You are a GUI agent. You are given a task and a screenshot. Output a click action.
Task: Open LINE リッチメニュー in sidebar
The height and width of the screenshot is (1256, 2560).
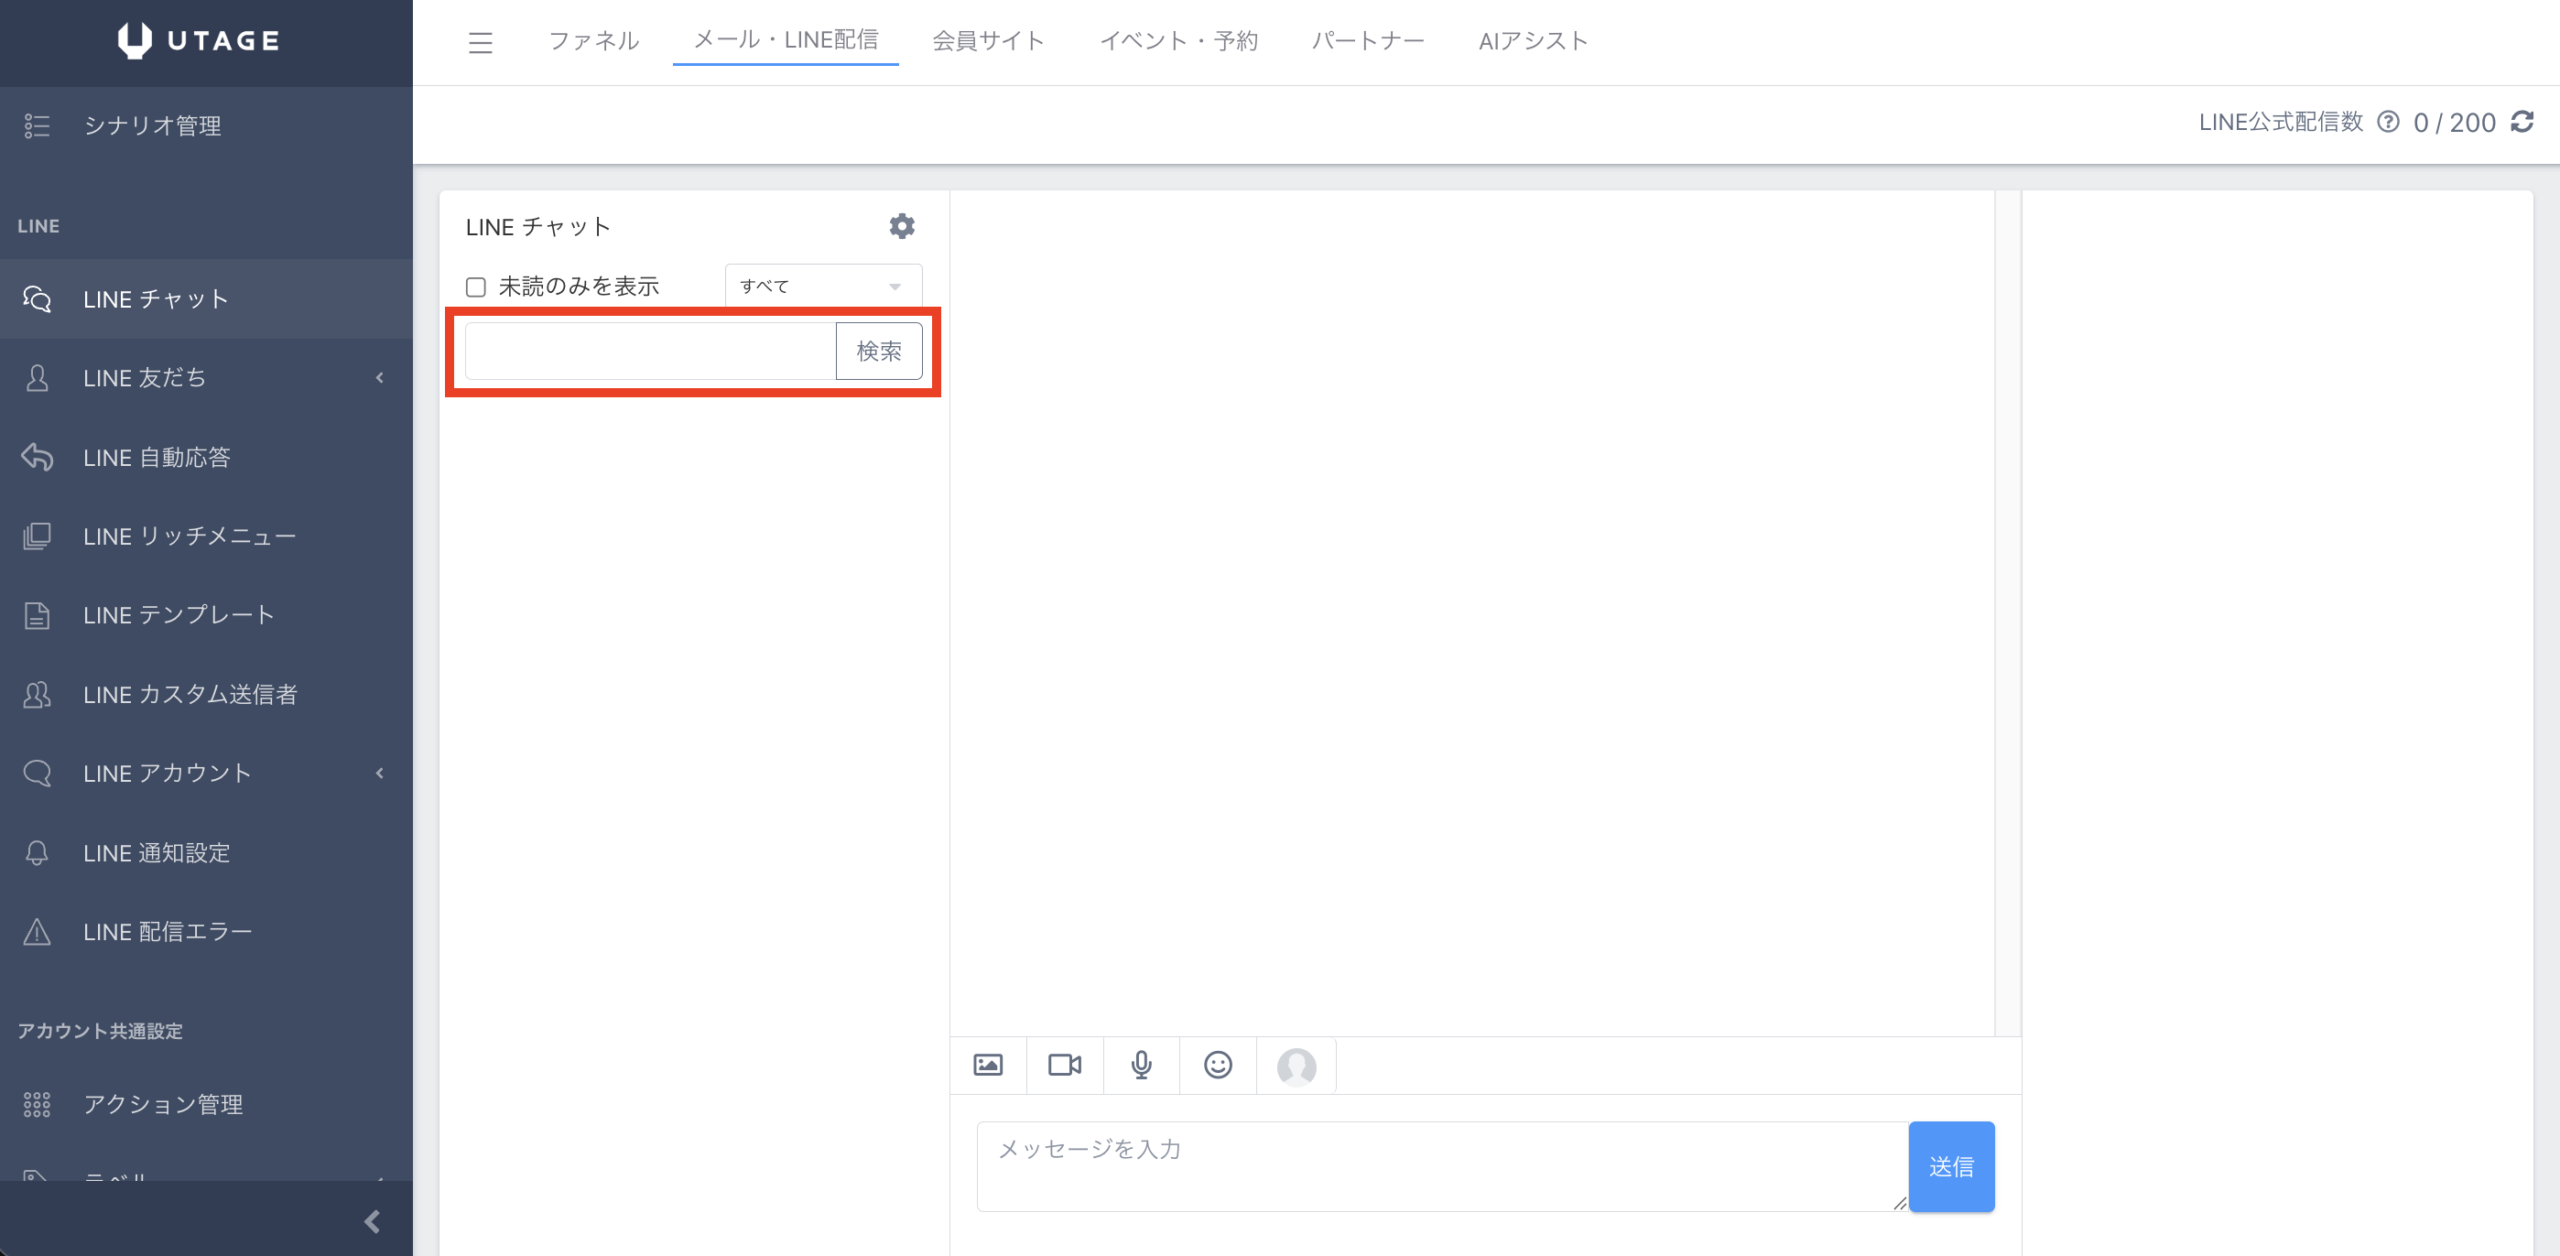pyautogui.click(x=190, y=536)
